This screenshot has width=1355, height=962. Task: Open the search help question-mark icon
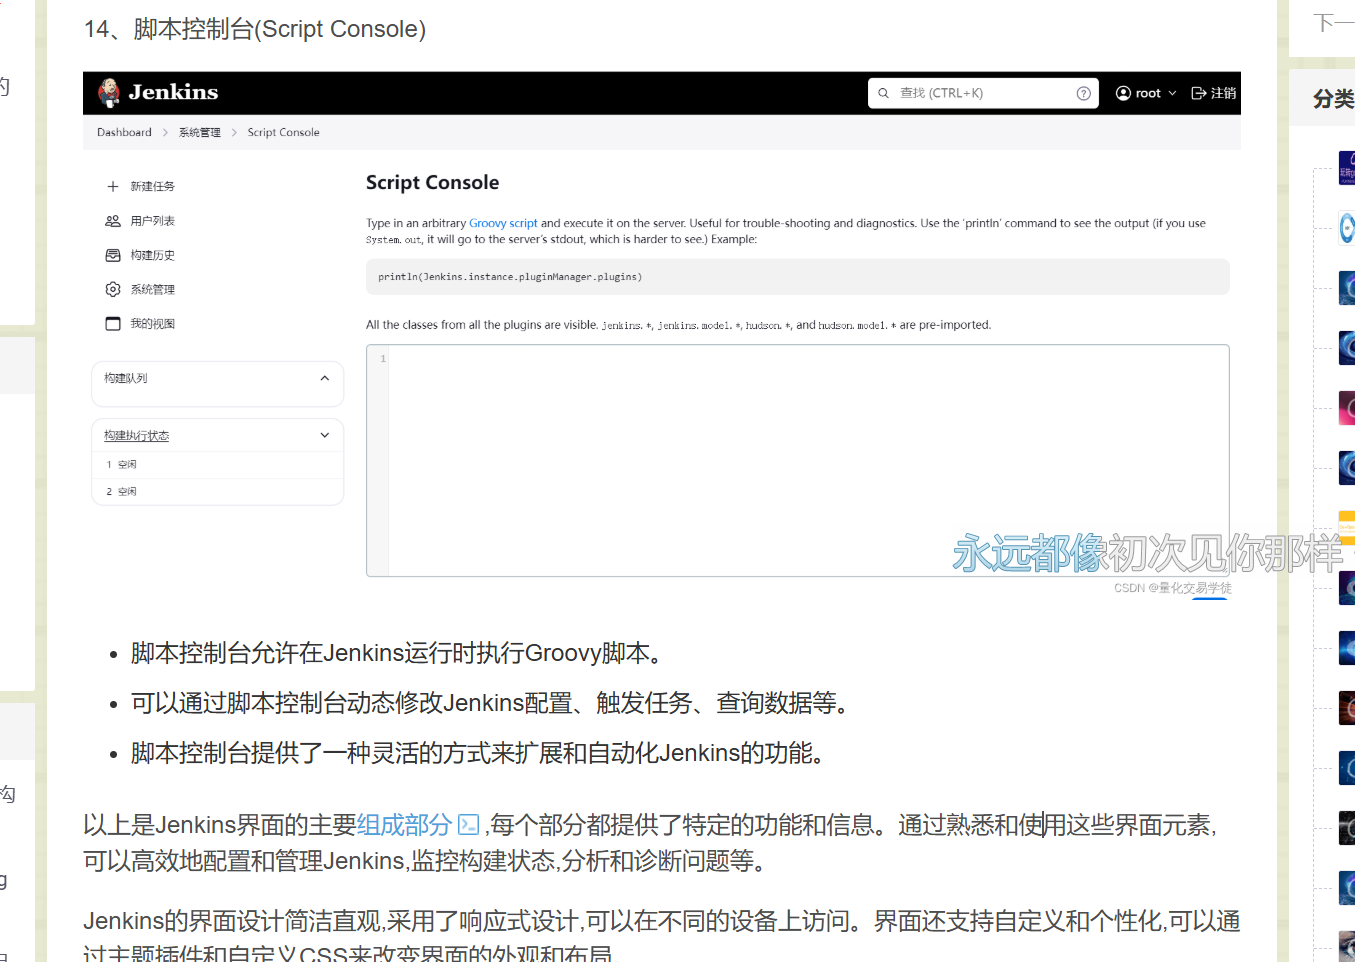(1083, 93)
